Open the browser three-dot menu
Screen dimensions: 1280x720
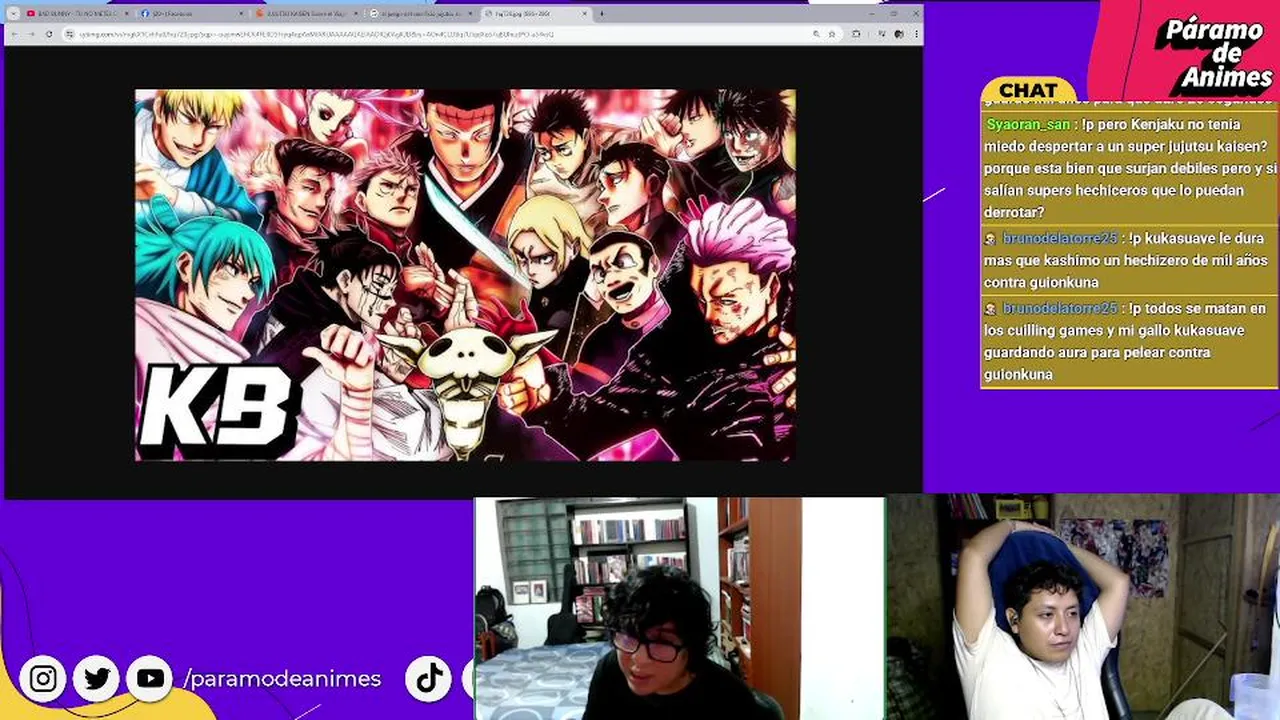[x=915, y=34]
